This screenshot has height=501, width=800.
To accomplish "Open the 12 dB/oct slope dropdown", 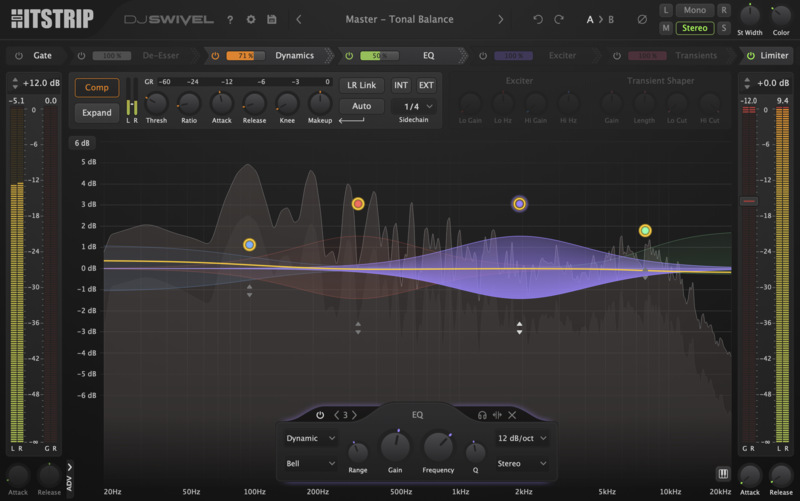I will coord(522,438).
